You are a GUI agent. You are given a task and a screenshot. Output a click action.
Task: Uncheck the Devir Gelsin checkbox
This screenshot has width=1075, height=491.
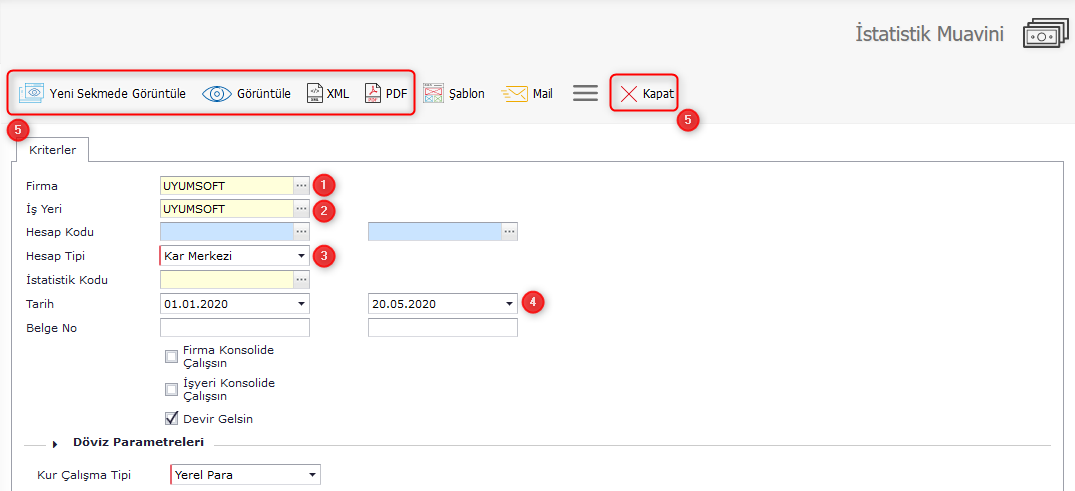[171, 418]
